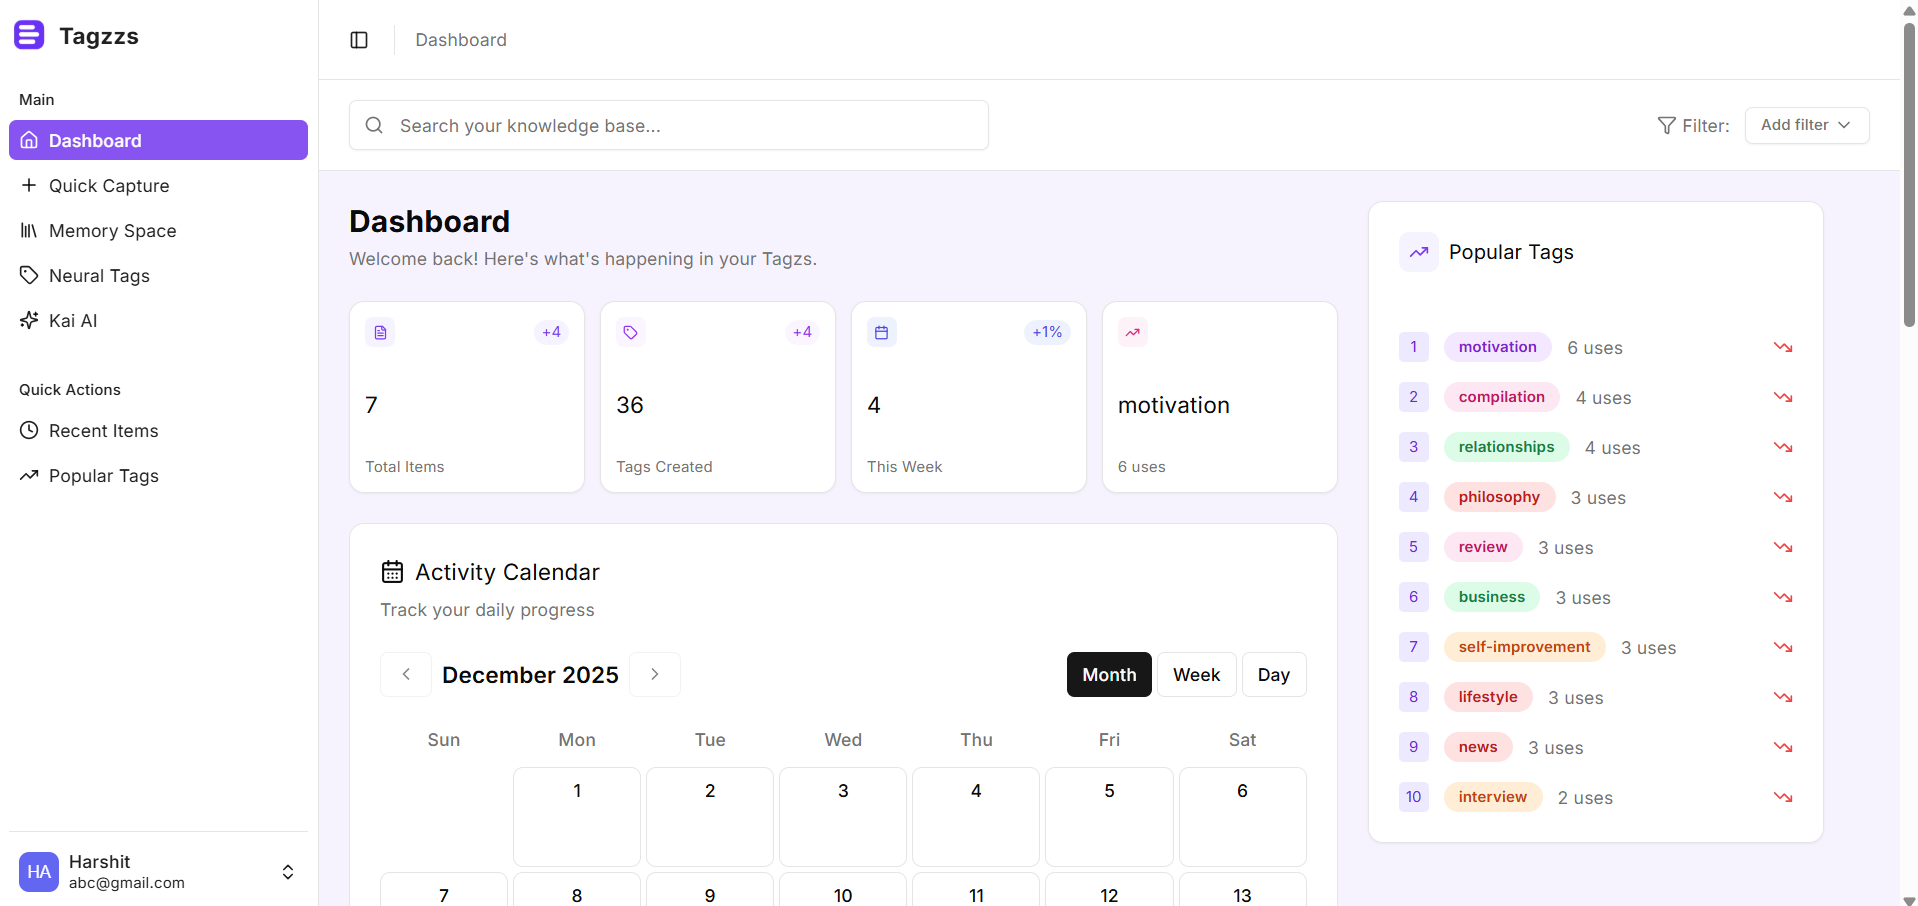Viewport: 1918px width, 906px height.
Task: Select December 3 on the calendar
Action: point(843,816)
